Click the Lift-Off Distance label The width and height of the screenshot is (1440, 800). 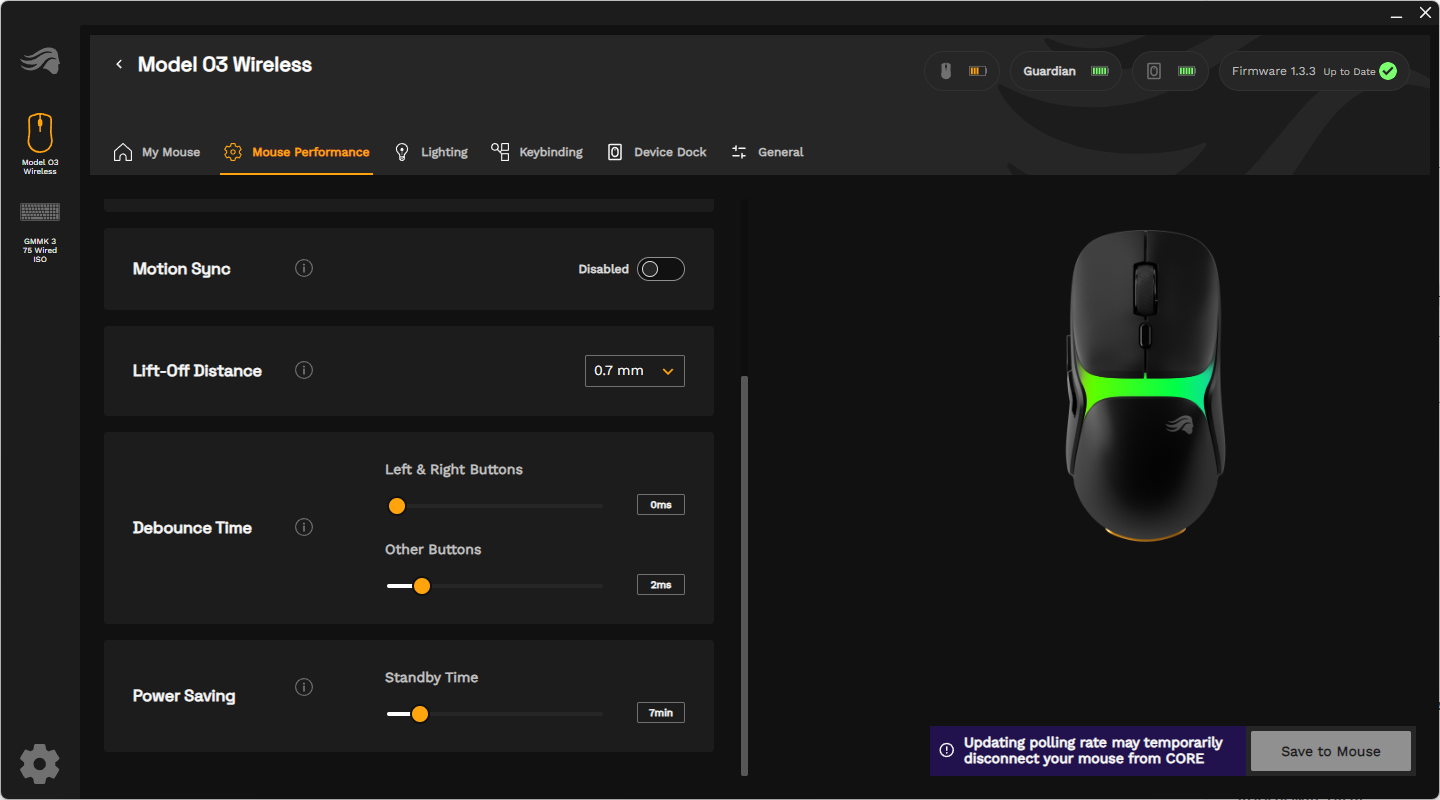click(x=197, y=371)
